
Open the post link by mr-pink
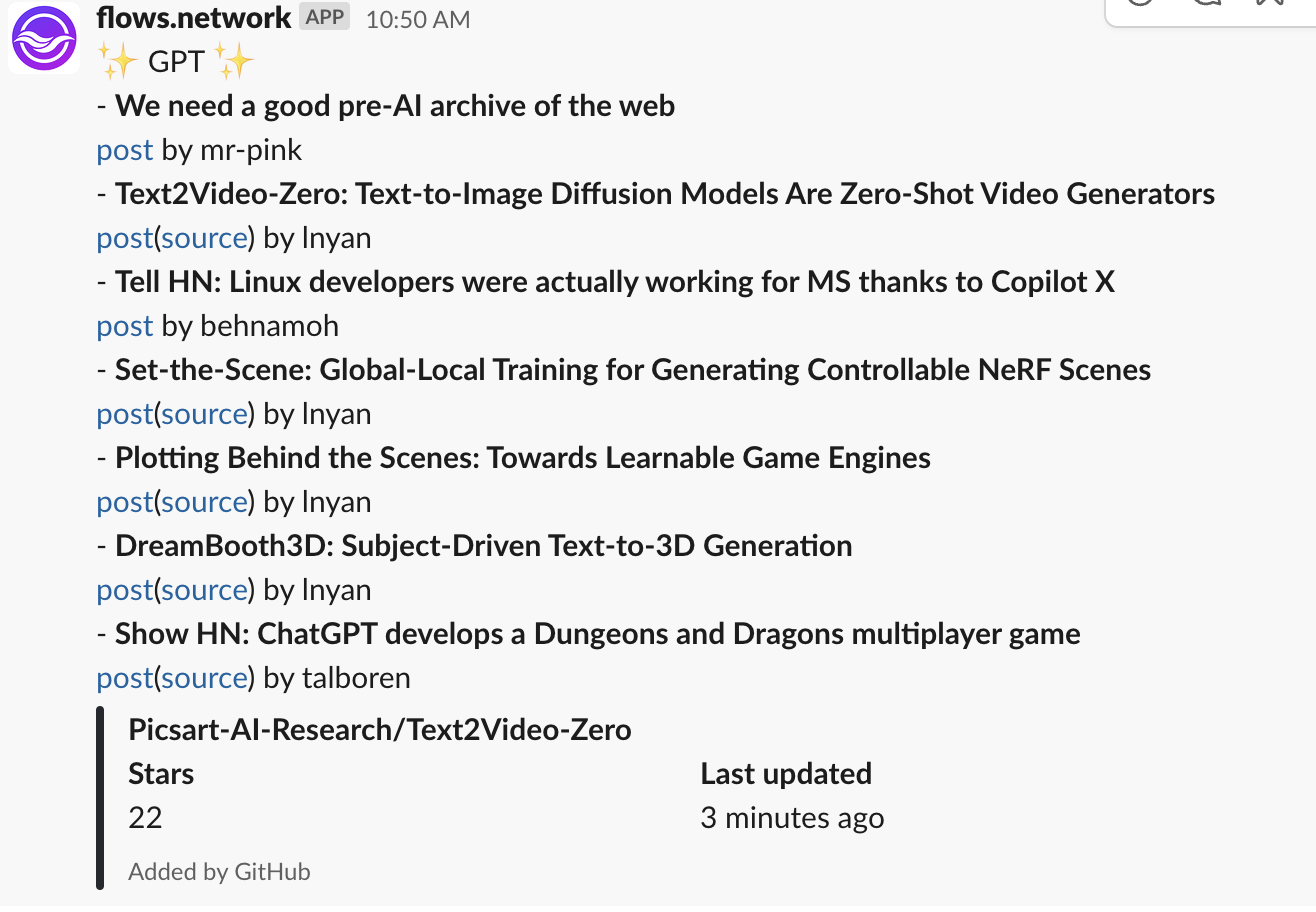(125, 150)
